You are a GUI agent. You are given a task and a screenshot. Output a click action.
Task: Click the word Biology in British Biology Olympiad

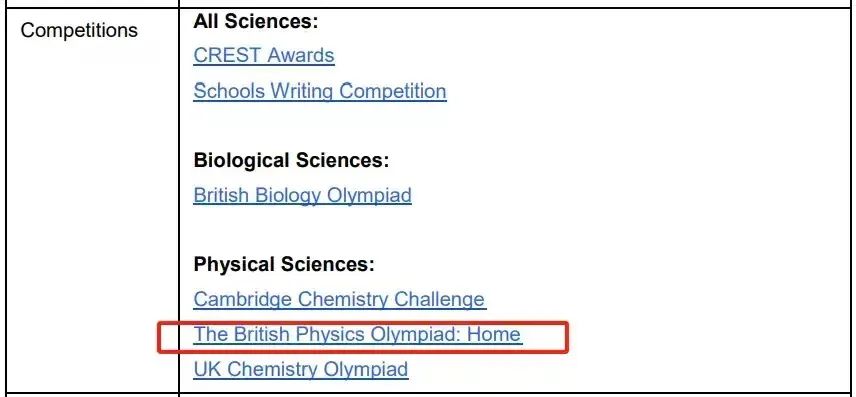[287, 195]
